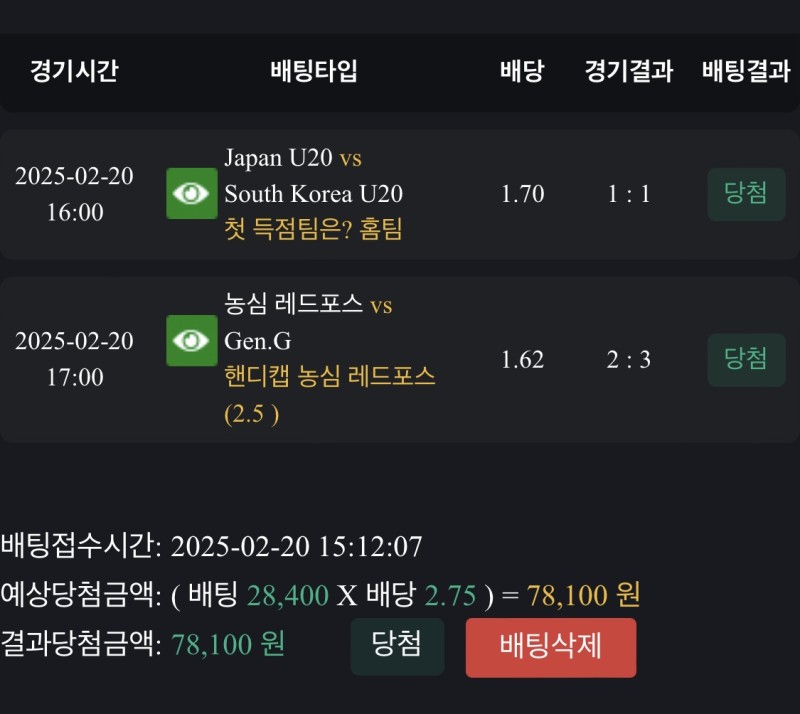Viewport: 800px width, 714px height.
Task: Click the 배팅삭제 button
Action: (550, 646)
